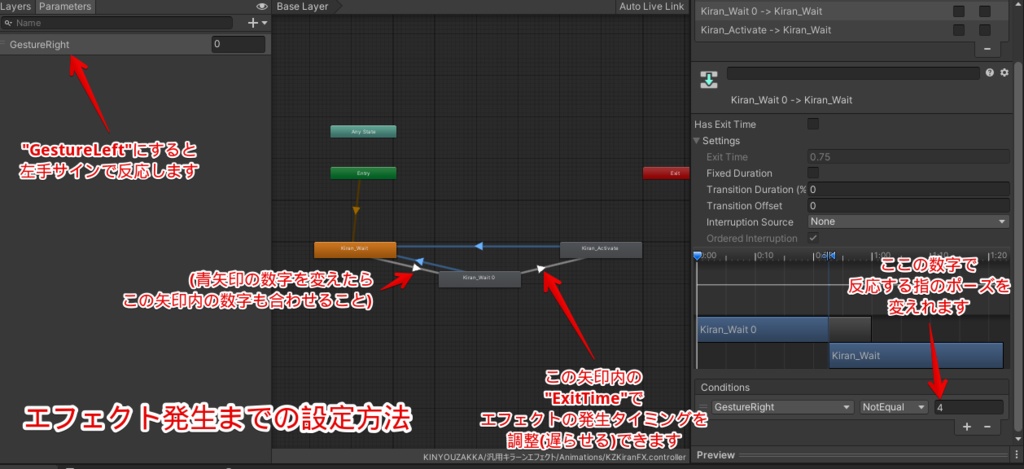Add a condition with the plus button

(967, 427)
